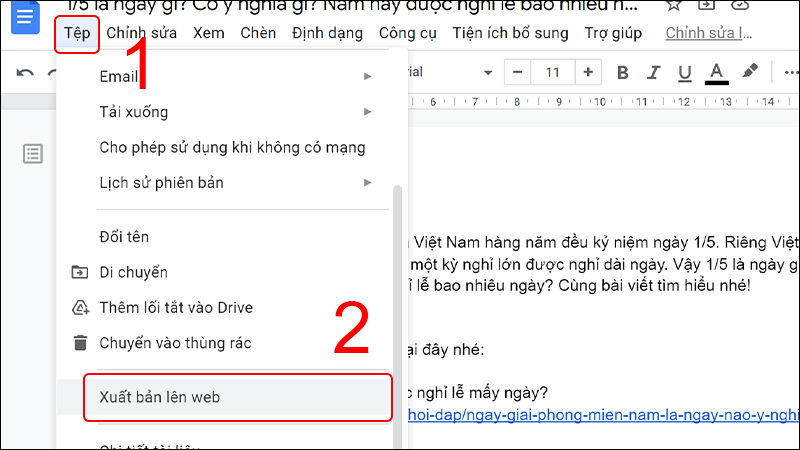Screen dimensions: 800x450
Task: Open the text color picker
Action: (716, 73)
